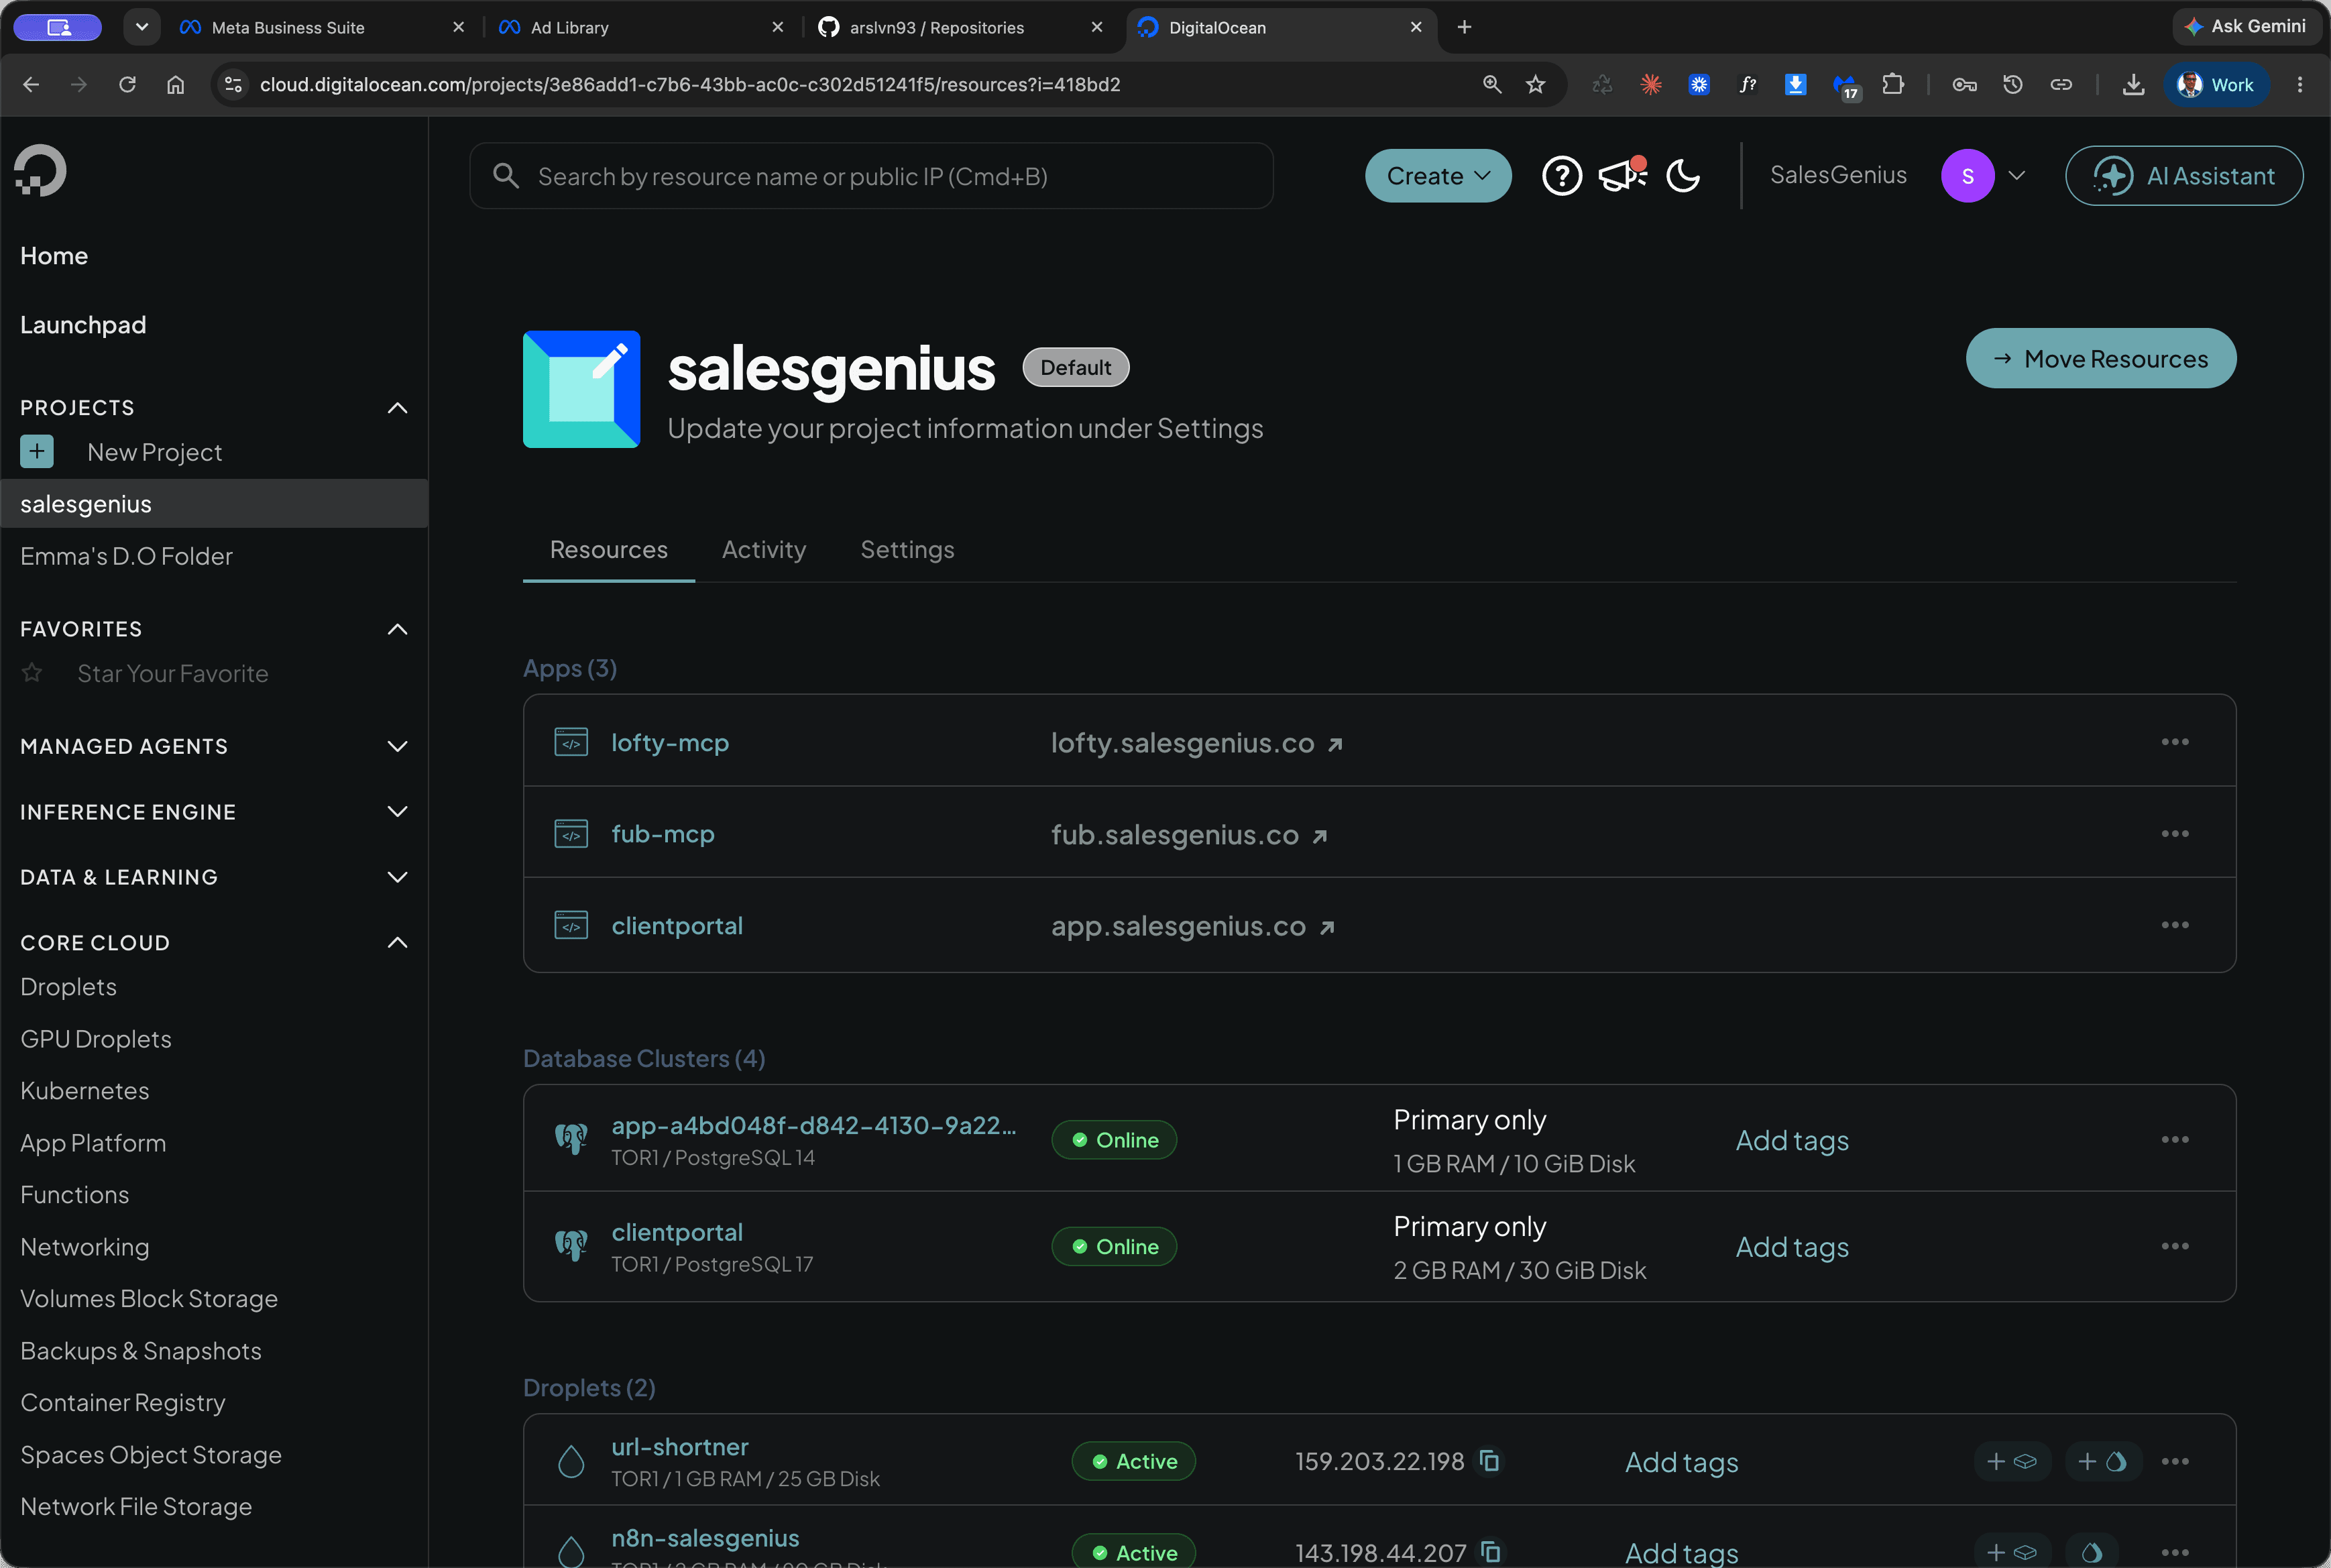Copy IP address 159.203.22.198
Viewport: 2331px width, 1568px height.
point(1489,1461)
